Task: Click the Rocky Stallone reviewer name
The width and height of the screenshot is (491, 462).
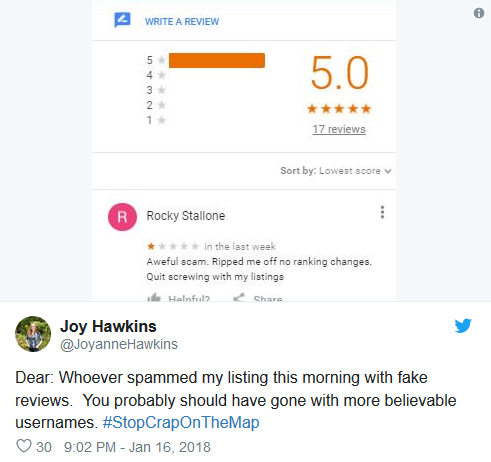Action: [186, 216]
